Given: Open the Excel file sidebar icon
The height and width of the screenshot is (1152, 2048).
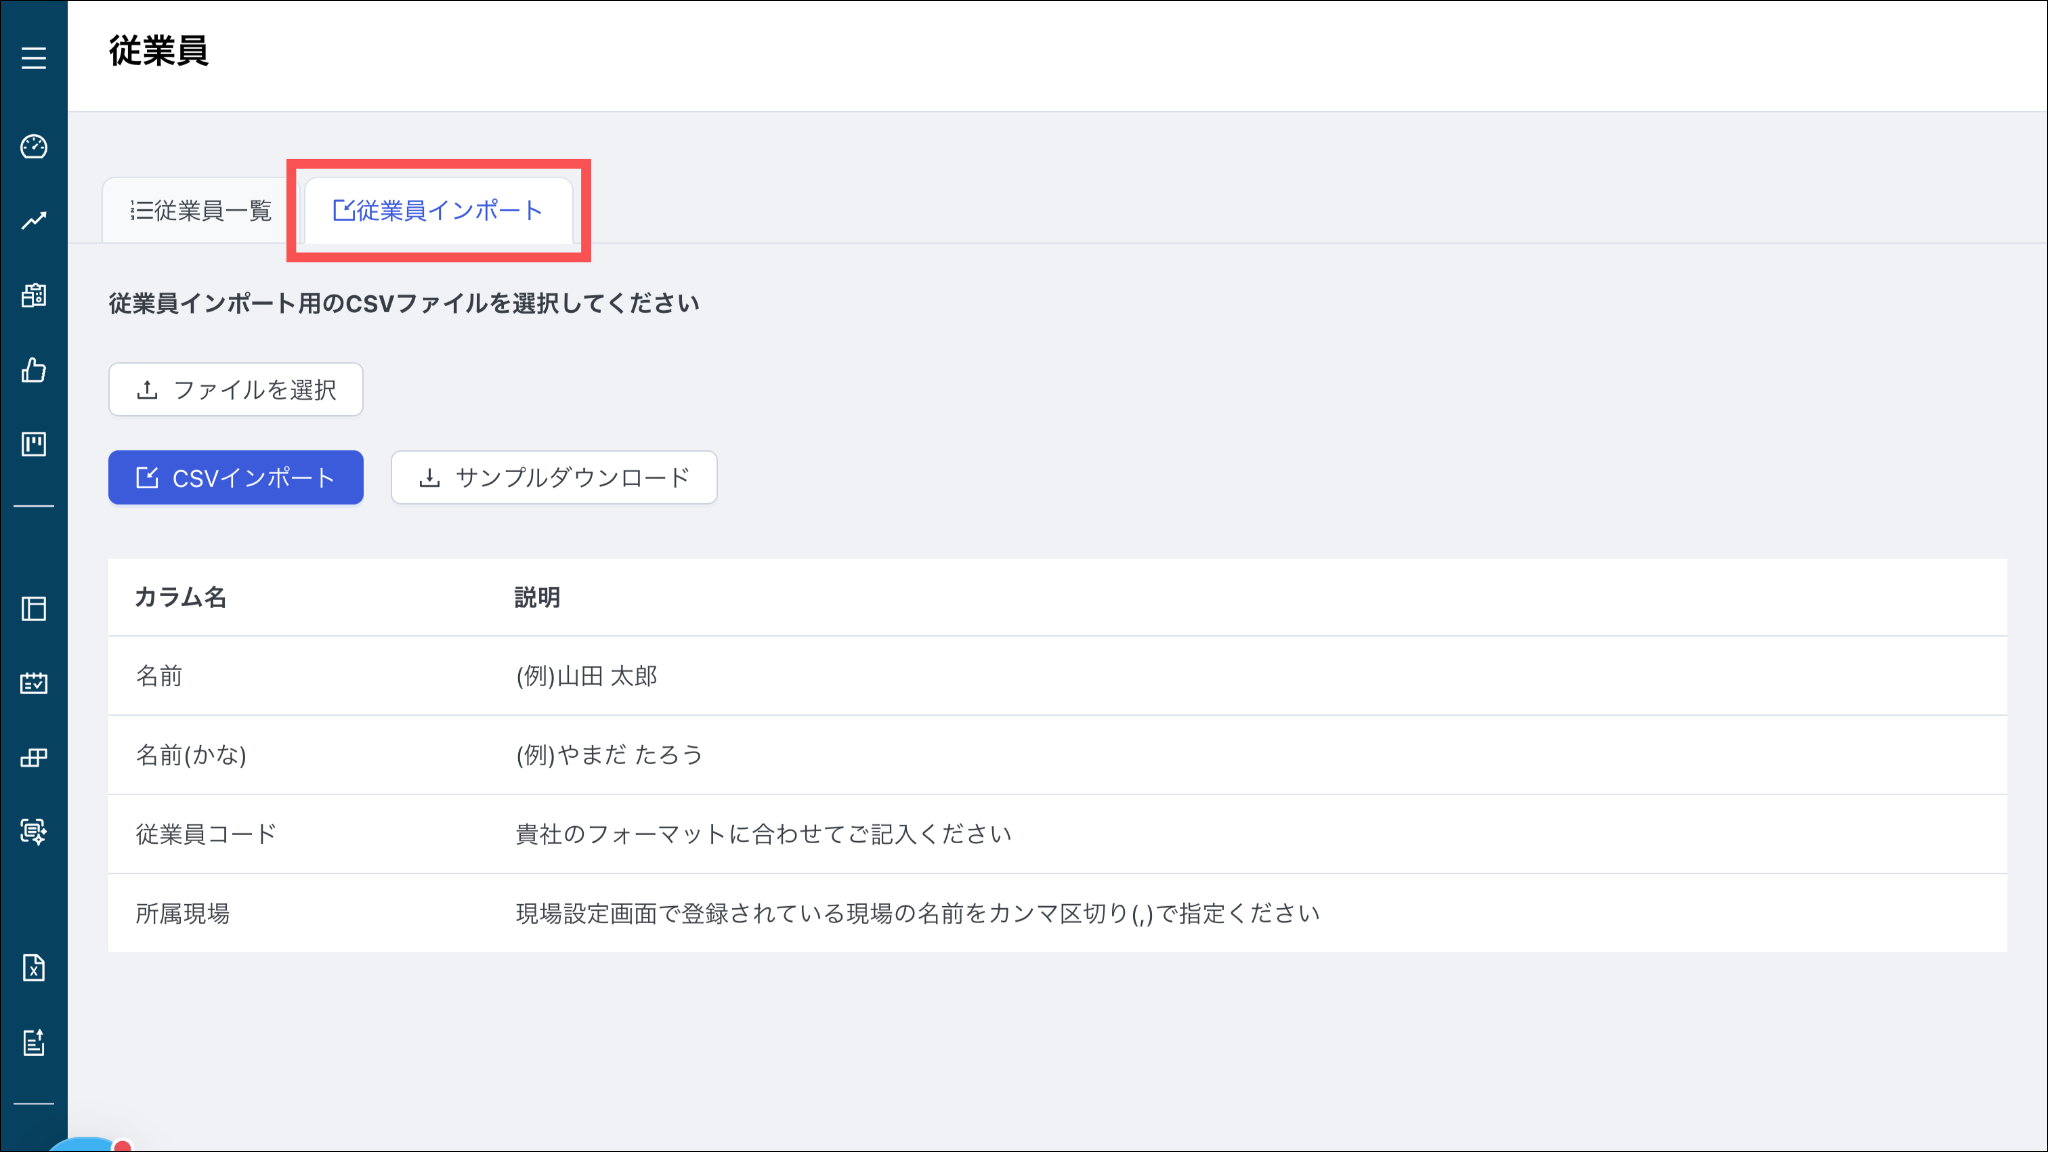Looking at the screenshot, I should coord(34,968).
